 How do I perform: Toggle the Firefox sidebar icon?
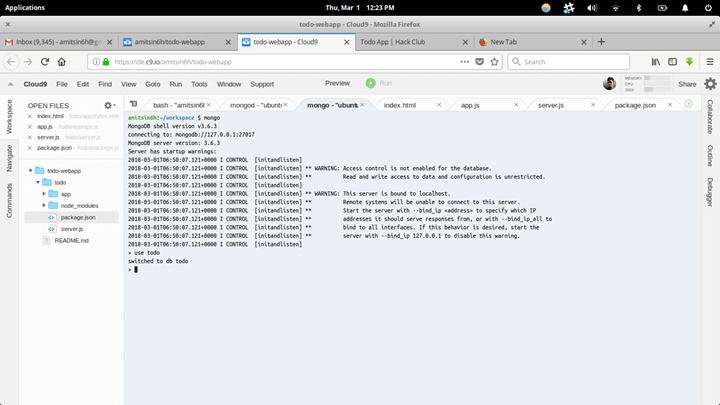672,62
